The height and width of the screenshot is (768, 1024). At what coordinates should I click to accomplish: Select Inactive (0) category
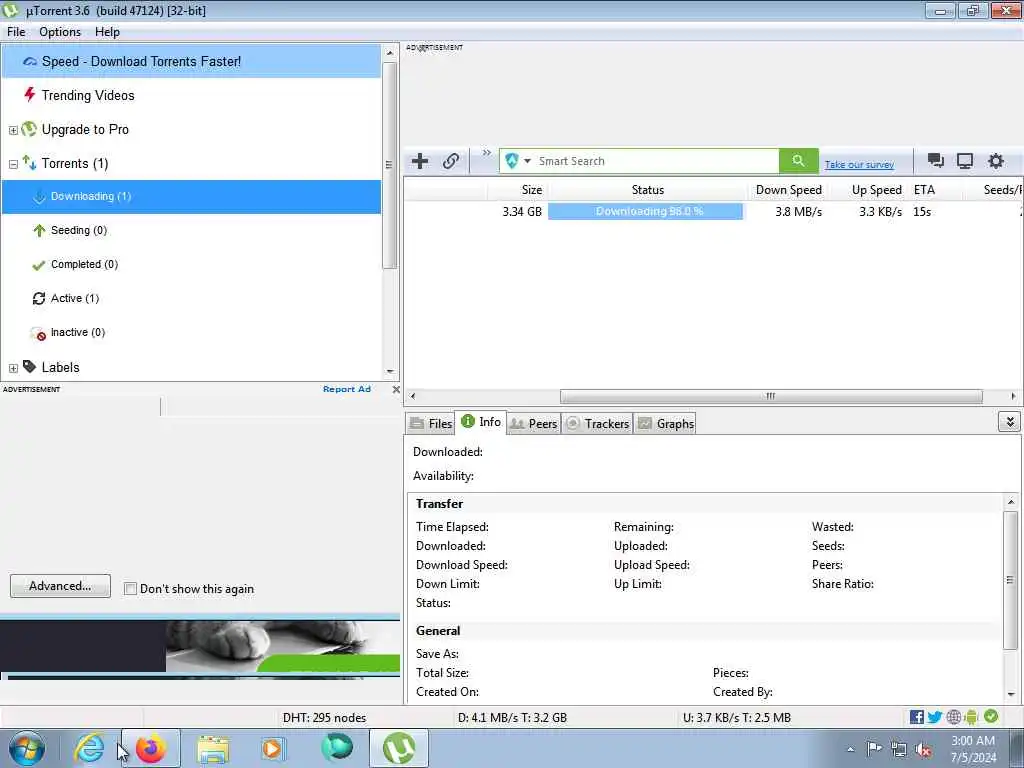click(78, 332)
